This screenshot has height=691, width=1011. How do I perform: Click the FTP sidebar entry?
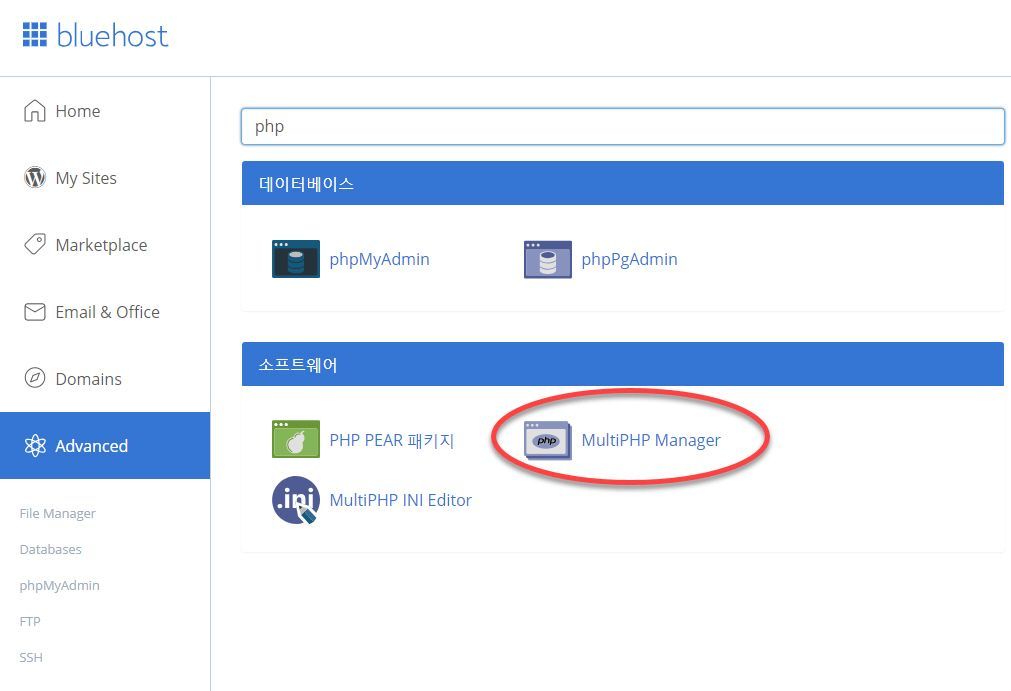(x=30, y=621)
